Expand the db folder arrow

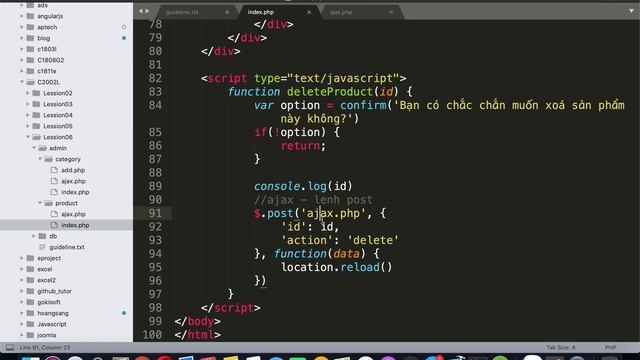[x=34, y=236]
